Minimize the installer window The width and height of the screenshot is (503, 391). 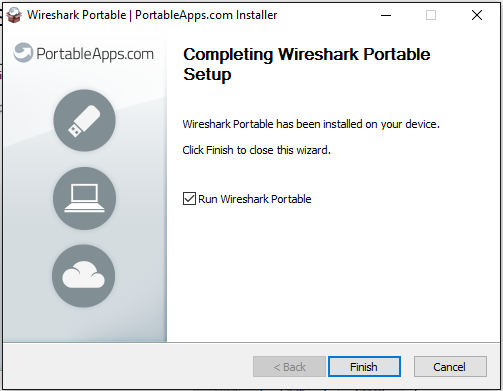[386, 15]
